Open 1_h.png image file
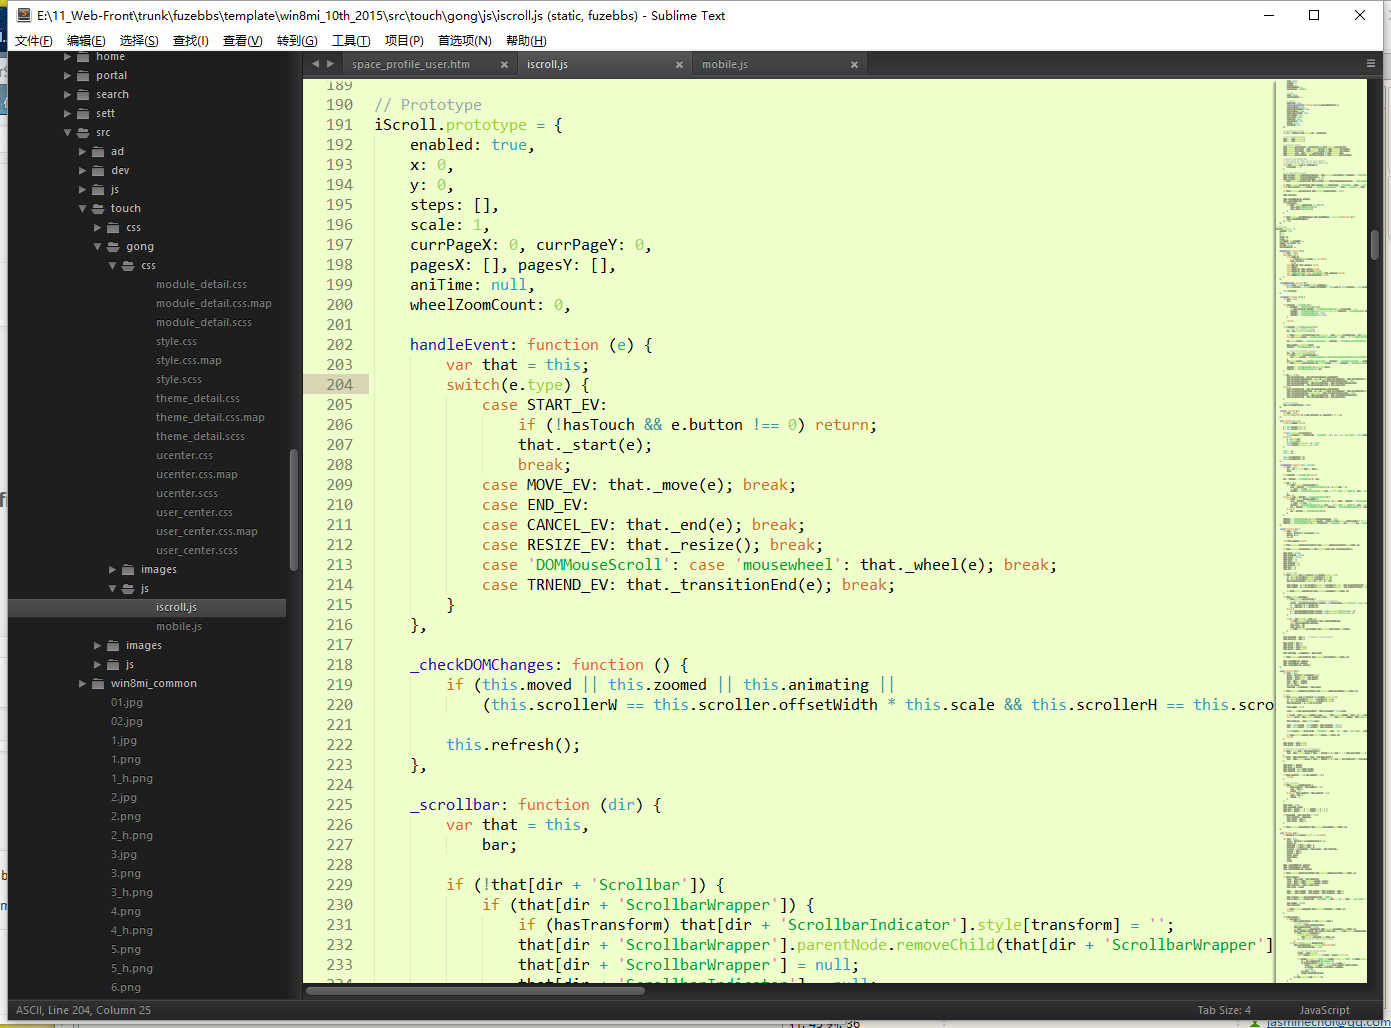Image resolution: width=1391 pixels, height=1028 pixels. [x=132, y=778]
